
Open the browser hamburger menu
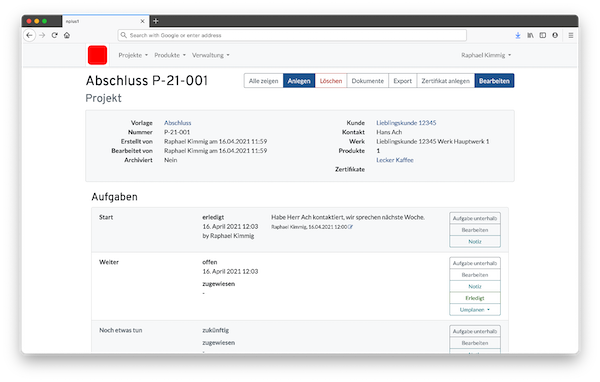click(x=571, y=35)
